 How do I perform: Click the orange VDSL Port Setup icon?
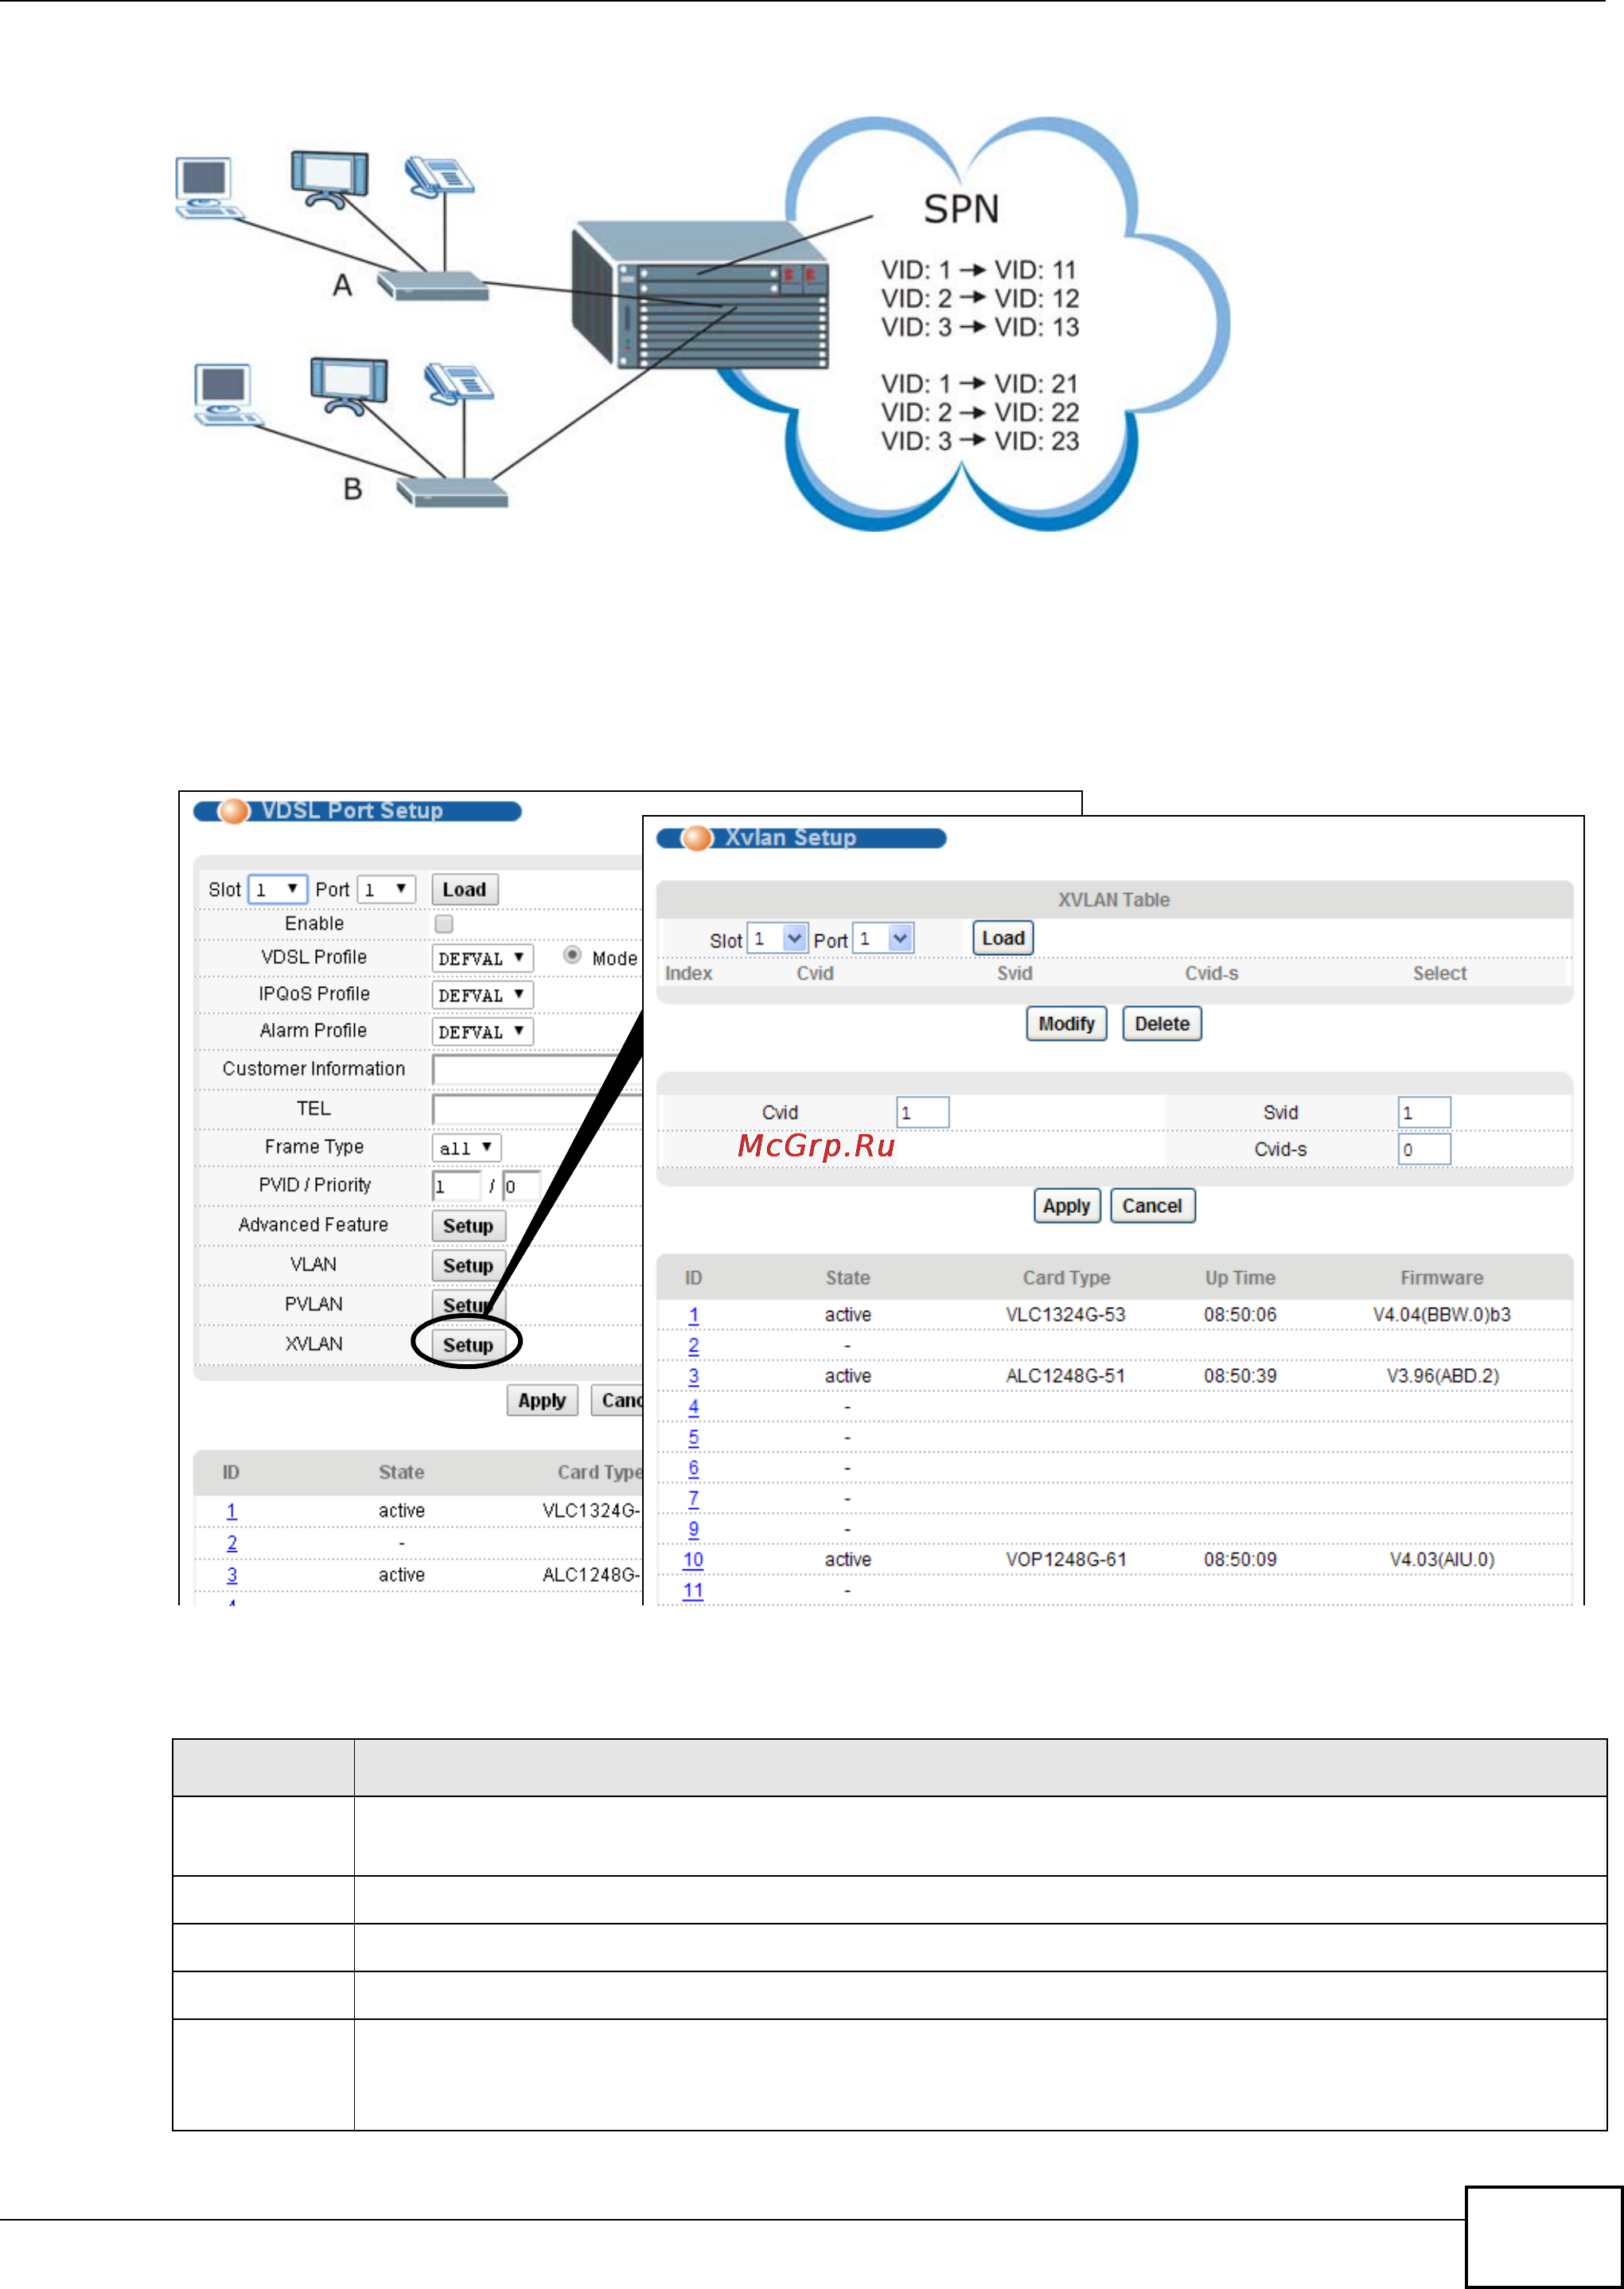[x=233, y=811]
